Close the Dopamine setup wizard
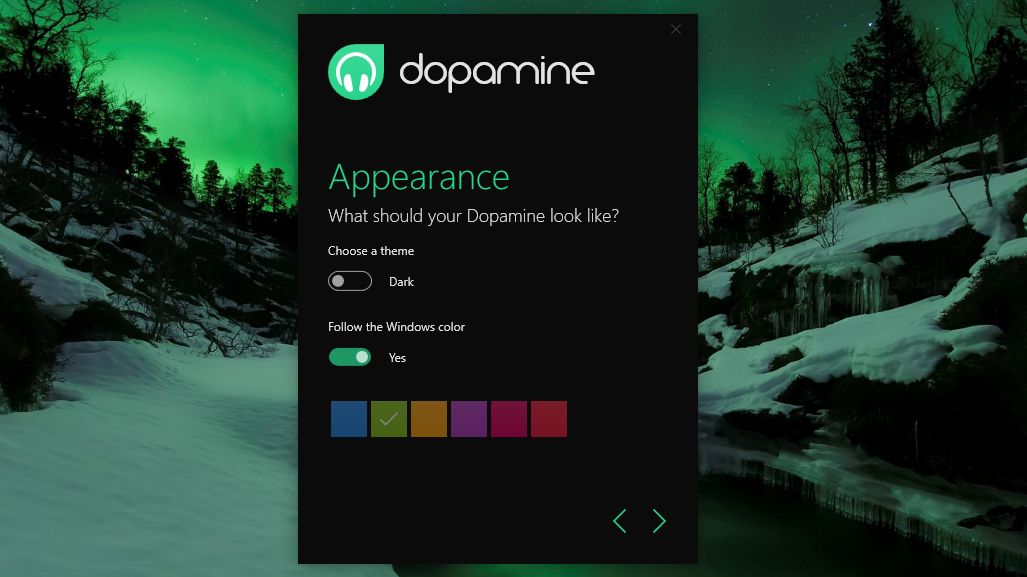 675,29
